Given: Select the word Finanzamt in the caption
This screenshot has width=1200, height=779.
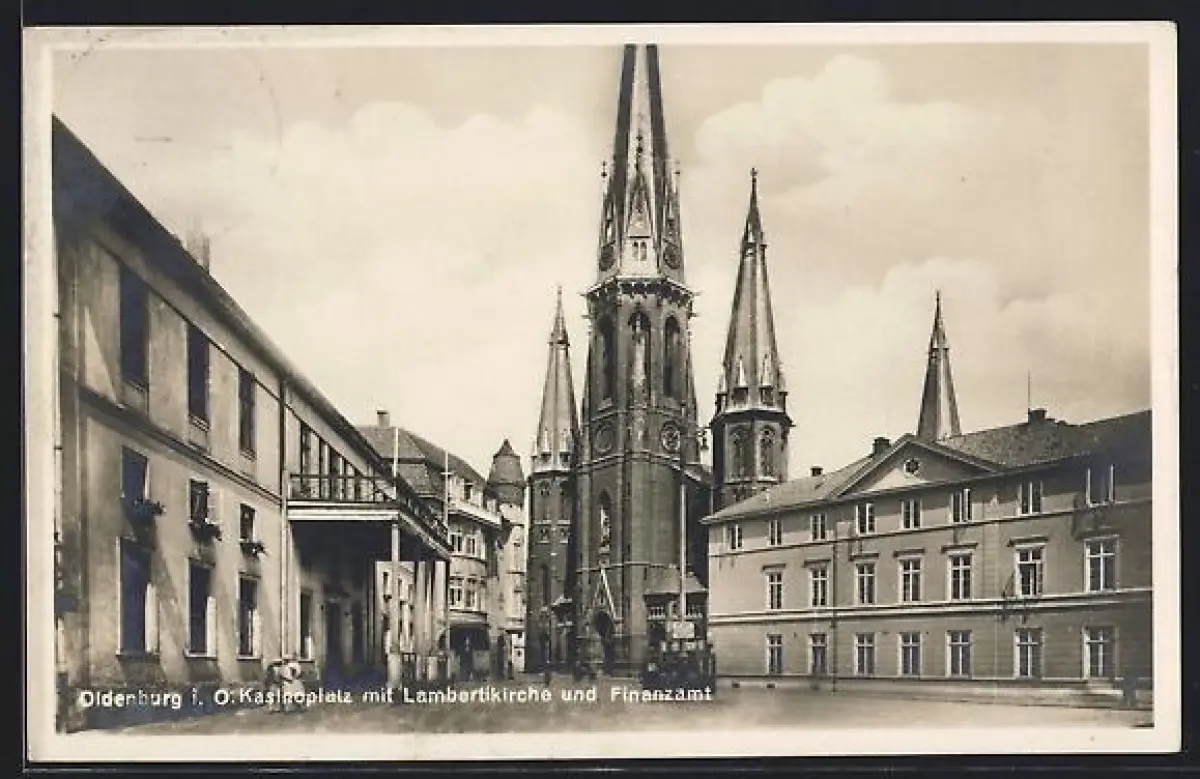Looking at the screenshot, I should coord(661,693).
